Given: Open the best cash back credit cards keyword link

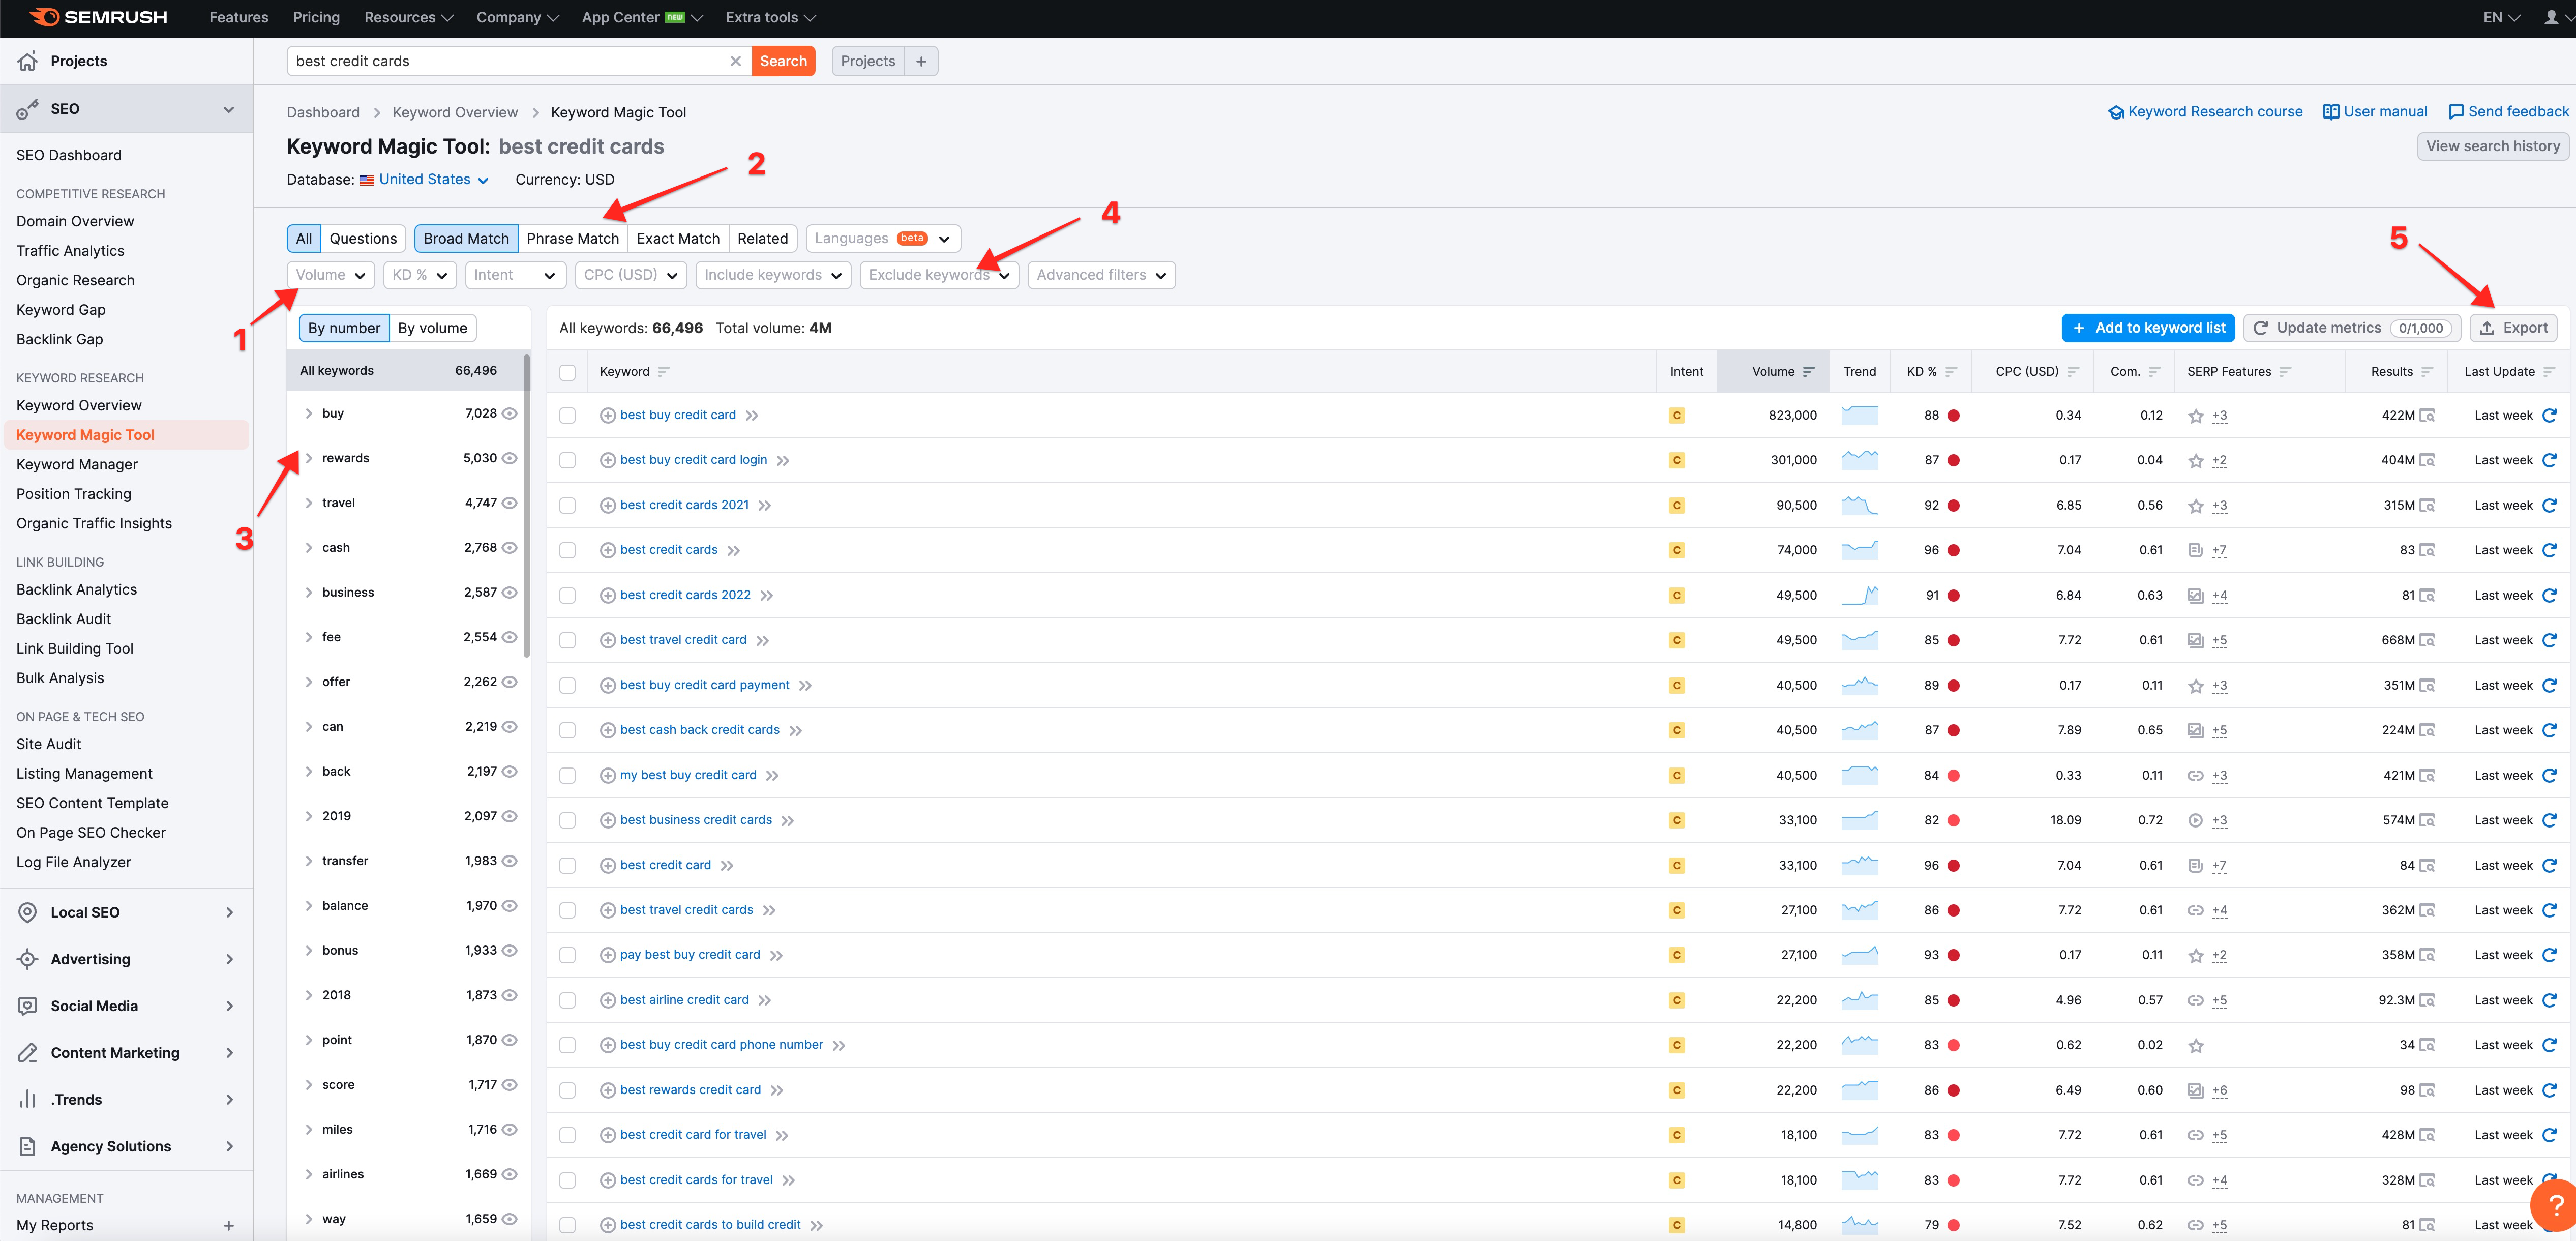Looking at the screenshot, I should (x=699, y=730).
